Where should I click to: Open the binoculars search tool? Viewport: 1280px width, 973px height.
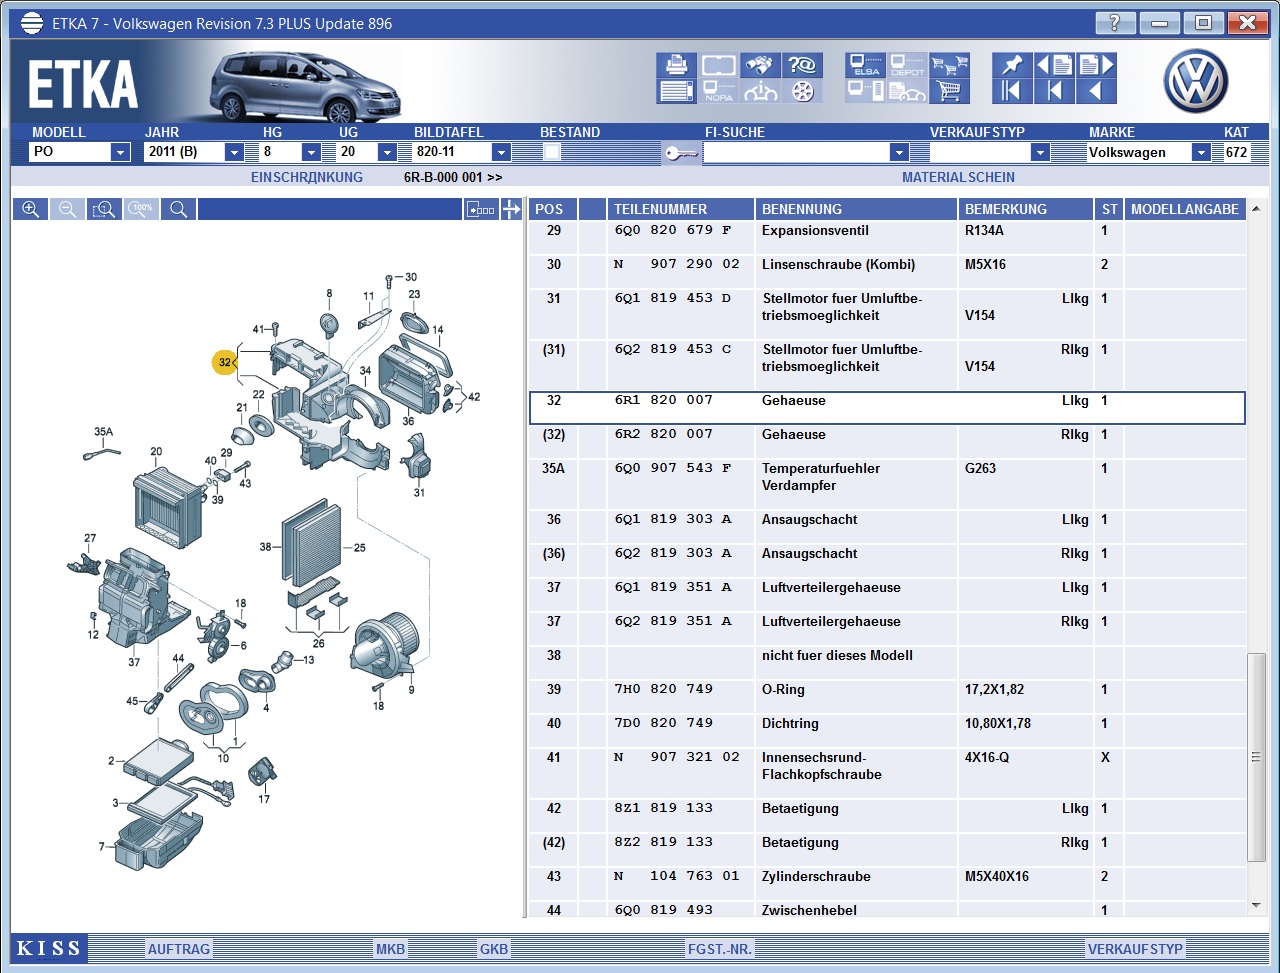[x=759, y=65]
